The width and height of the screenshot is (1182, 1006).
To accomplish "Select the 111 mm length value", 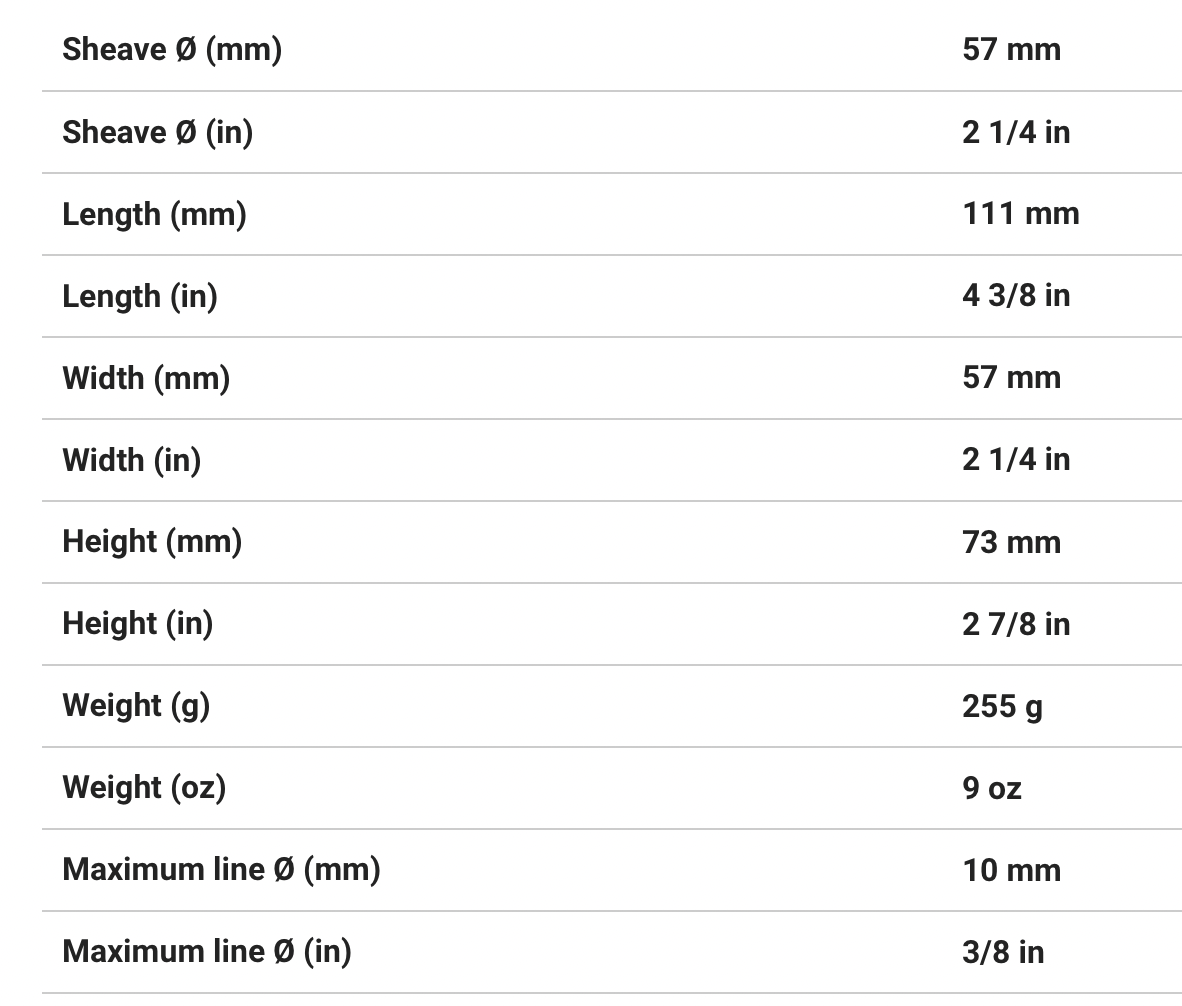I will coord(1020,213).
